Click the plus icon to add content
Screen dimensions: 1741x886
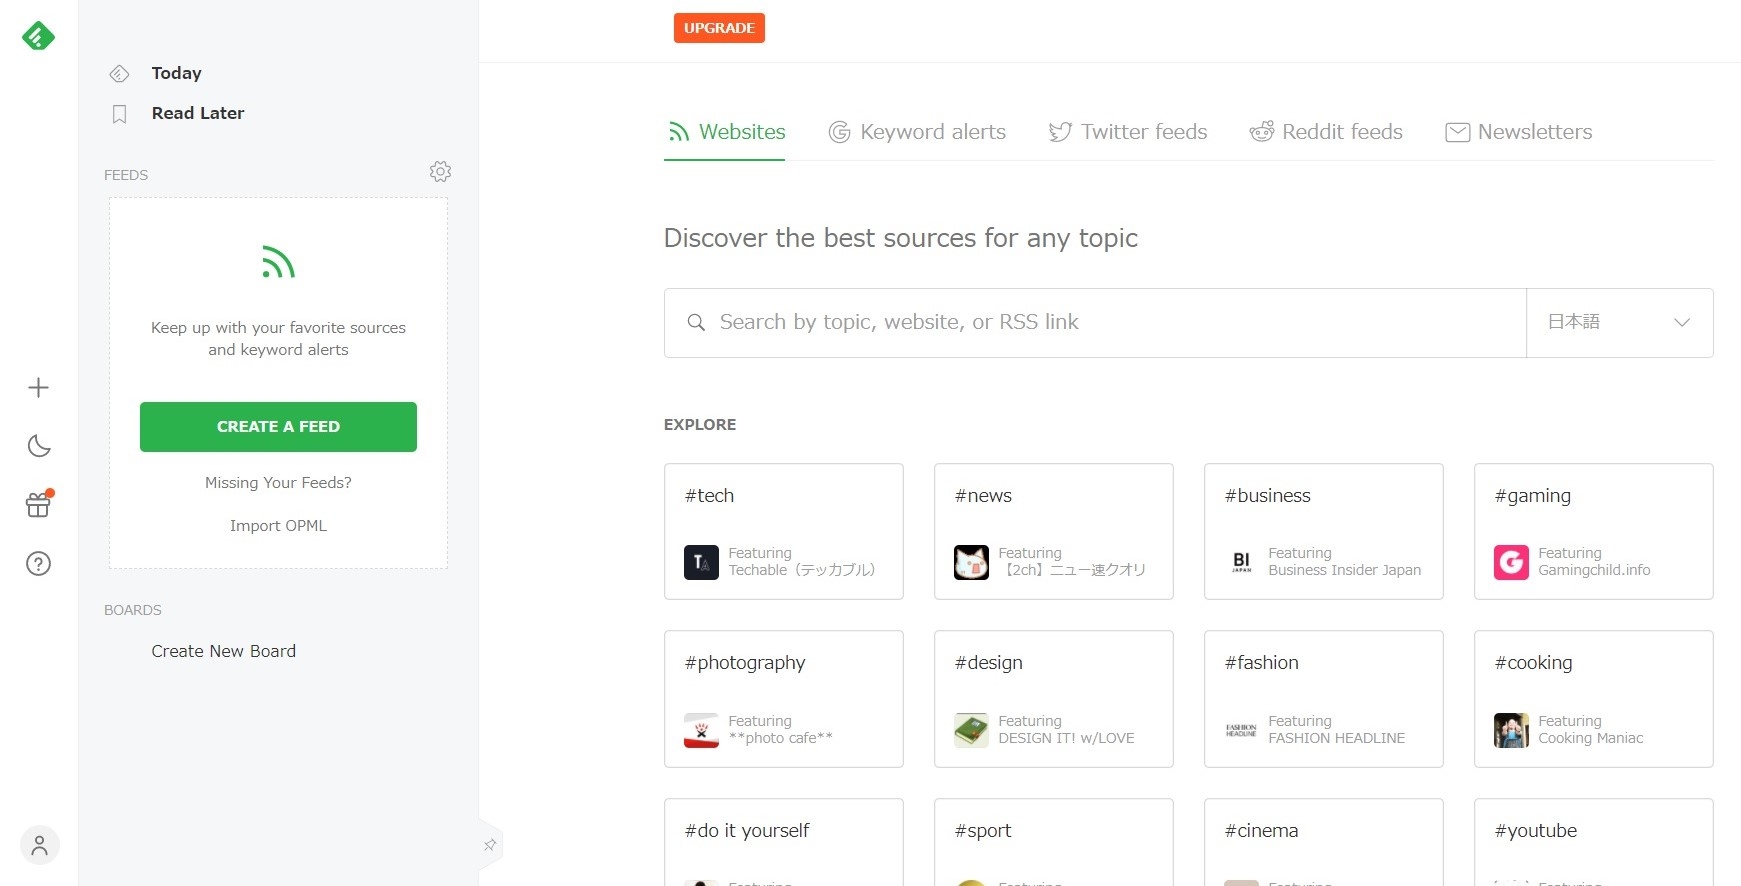click(38, 388)
